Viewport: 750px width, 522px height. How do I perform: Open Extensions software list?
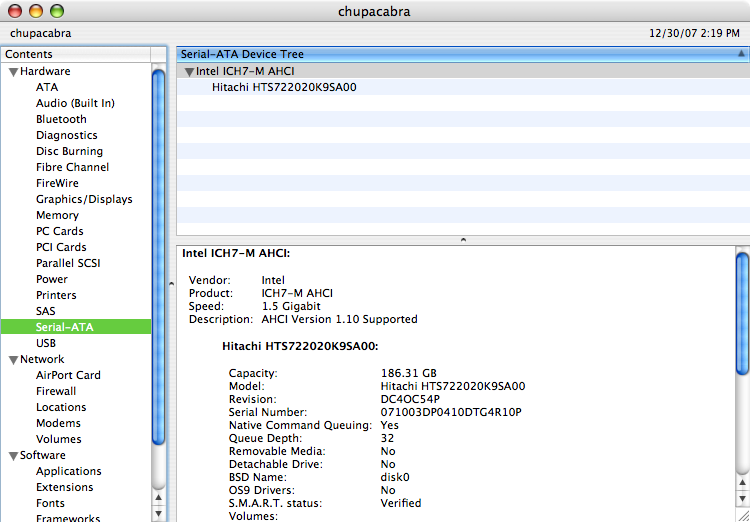click(x=64, y=487)
